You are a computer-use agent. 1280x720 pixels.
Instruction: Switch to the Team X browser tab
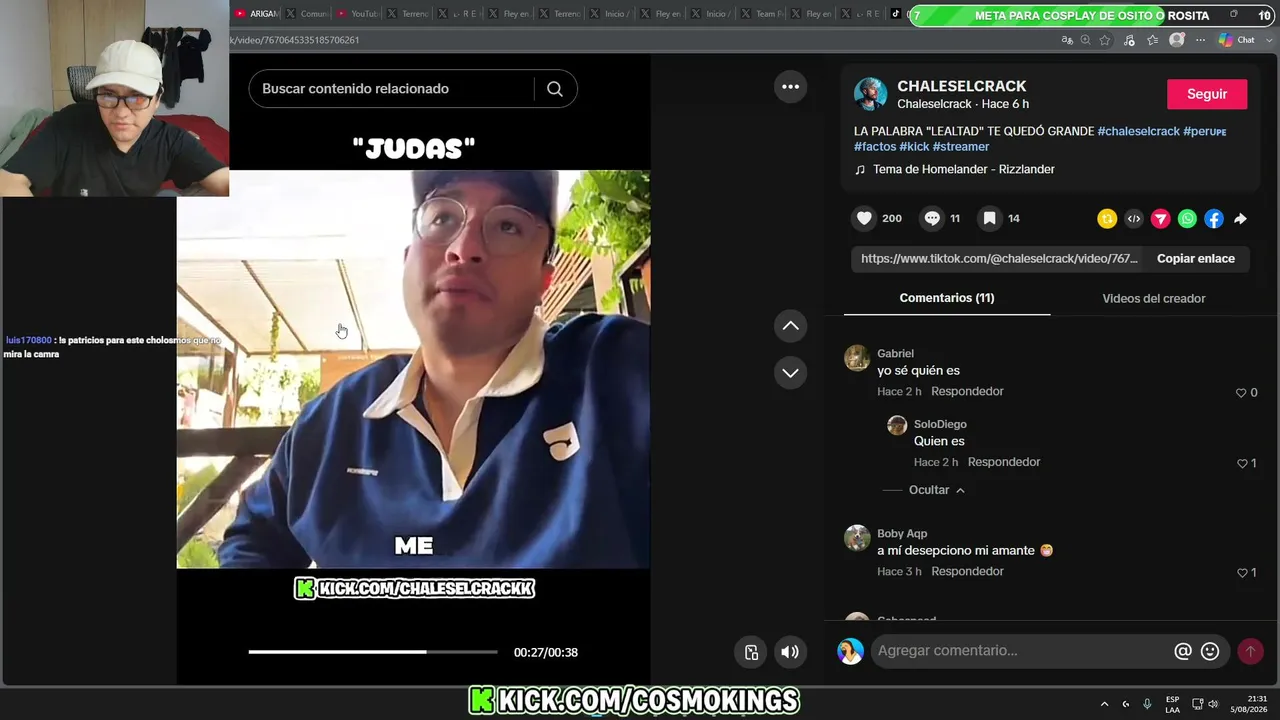(764, 14)
